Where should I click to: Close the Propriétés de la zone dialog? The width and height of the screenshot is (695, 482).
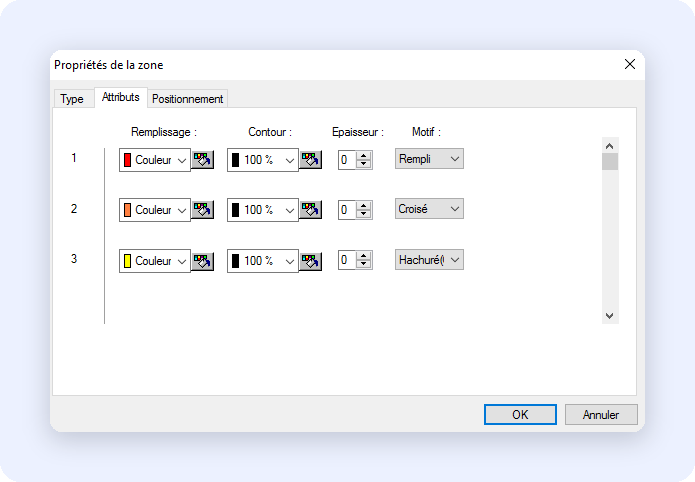pyautogui.click(x=630, y=64)
